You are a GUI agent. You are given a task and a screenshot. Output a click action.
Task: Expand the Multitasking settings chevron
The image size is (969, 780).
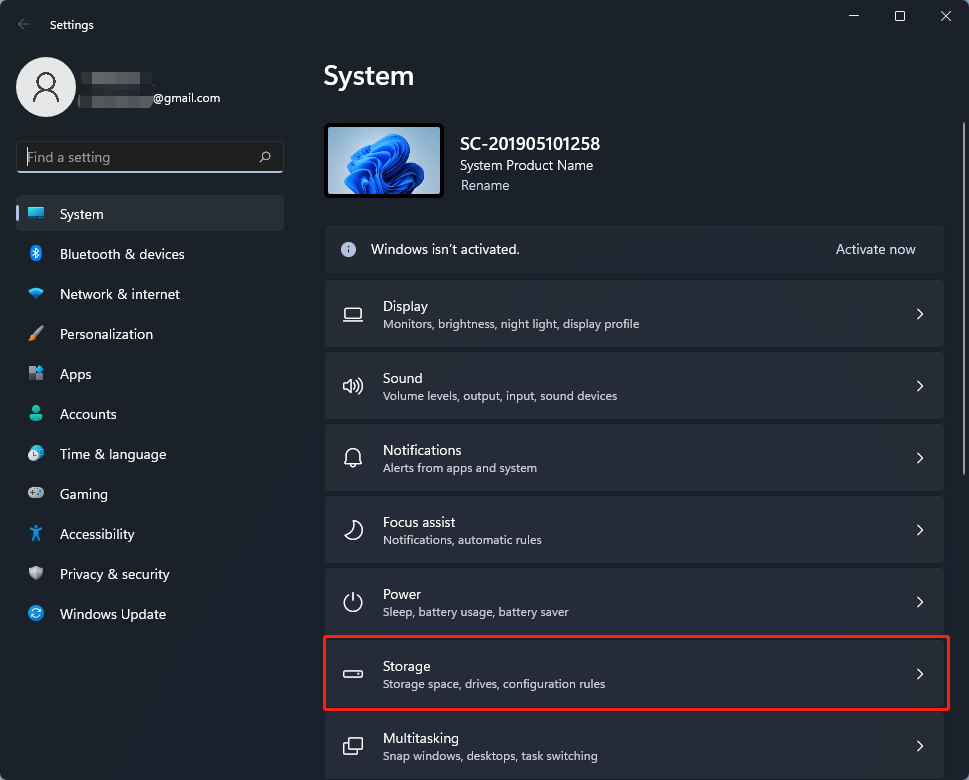coord(919,746)
